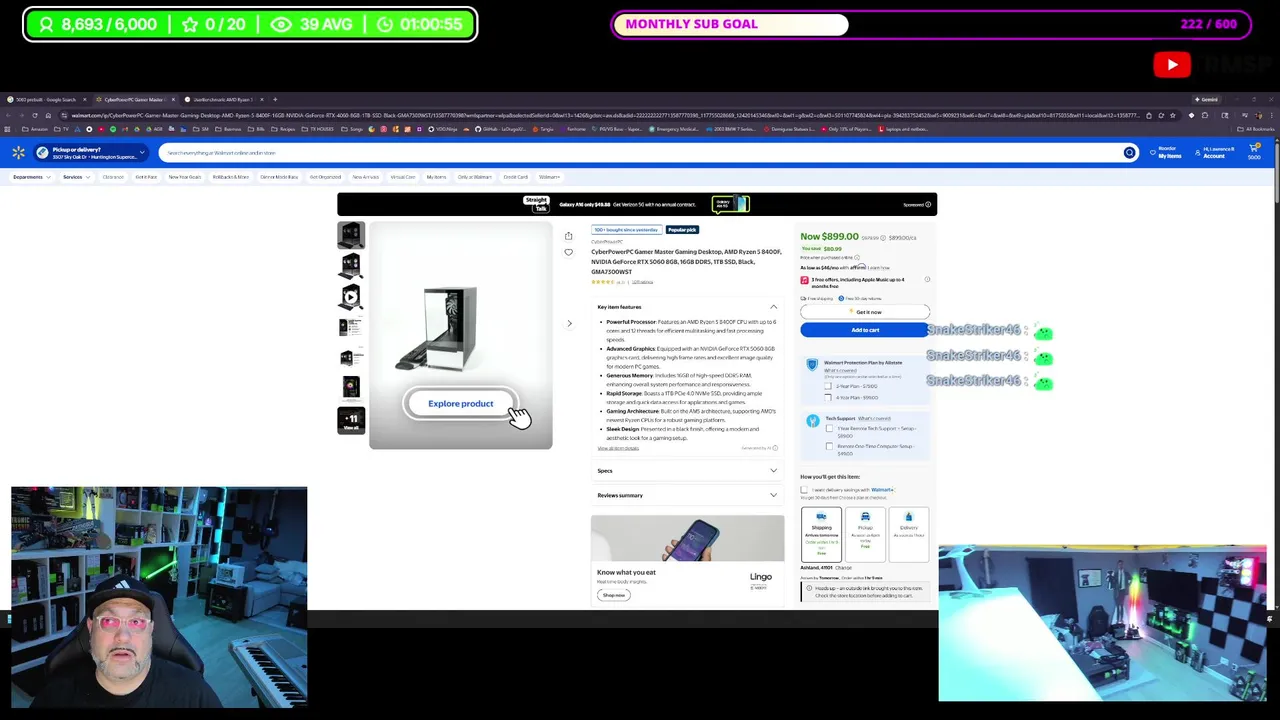
Task: Open New Arrivals nav item
Action: [365, 177]
